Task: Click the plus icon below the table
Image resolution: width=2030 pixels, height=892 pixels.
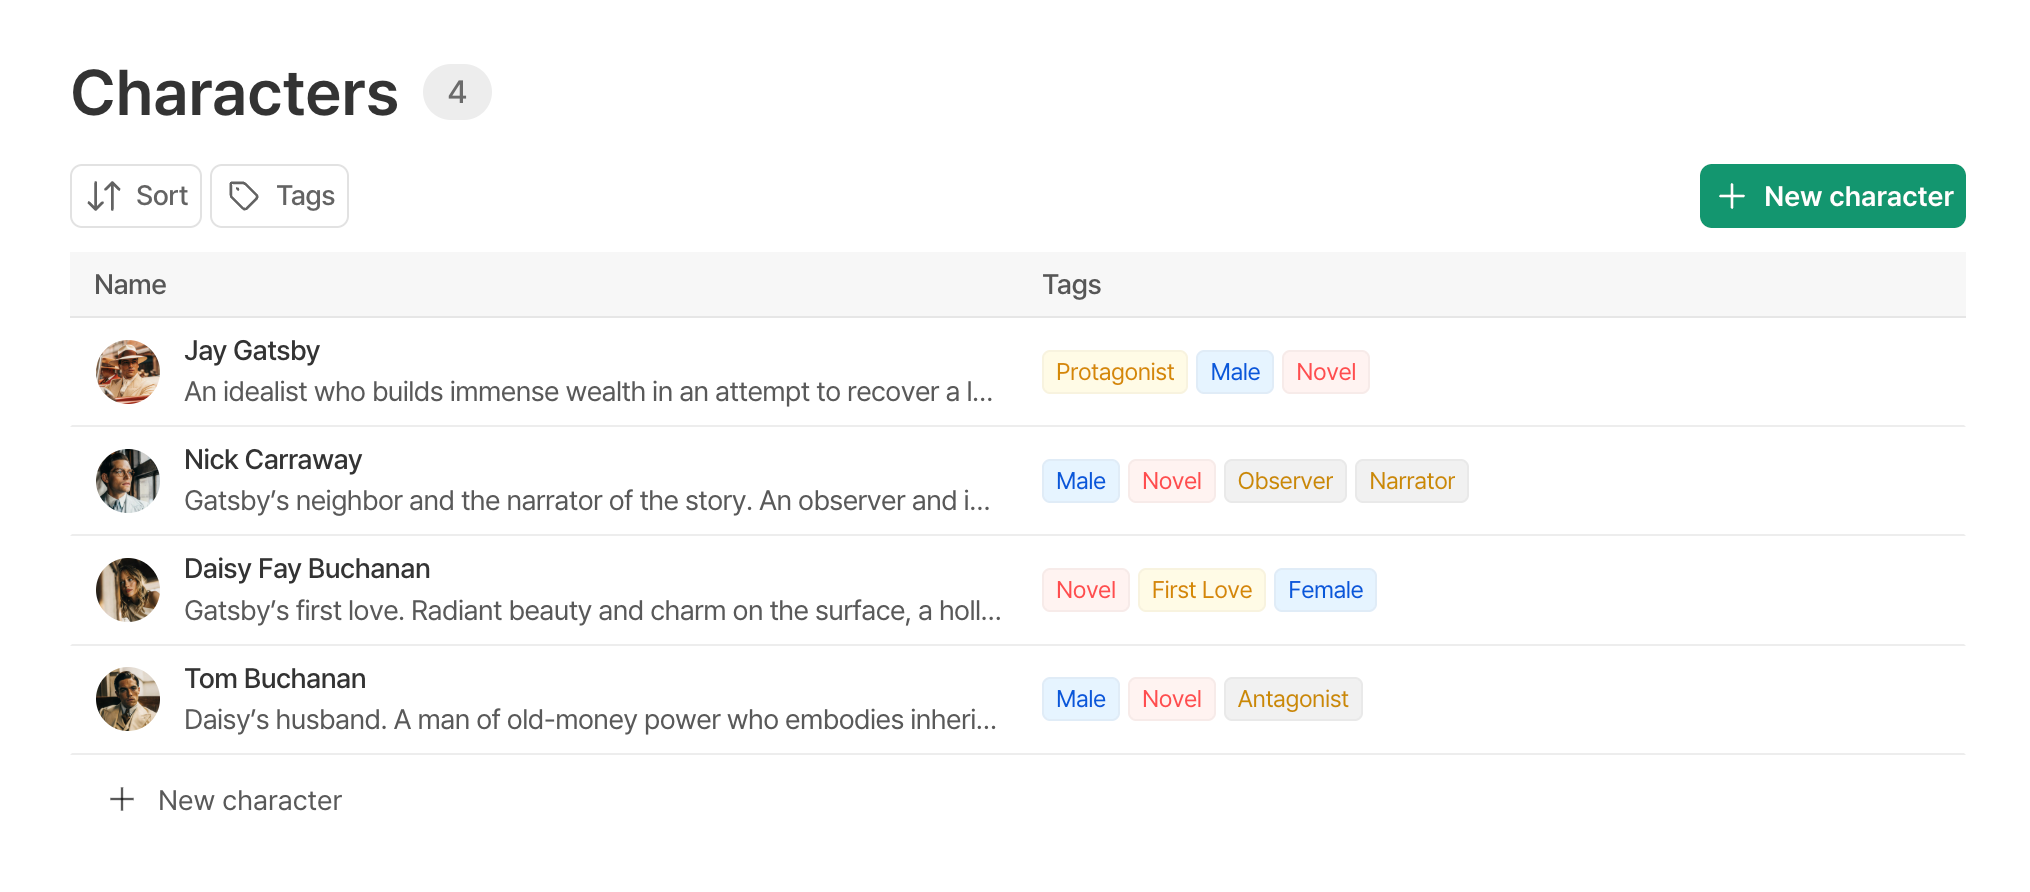Action: point(122,800)
